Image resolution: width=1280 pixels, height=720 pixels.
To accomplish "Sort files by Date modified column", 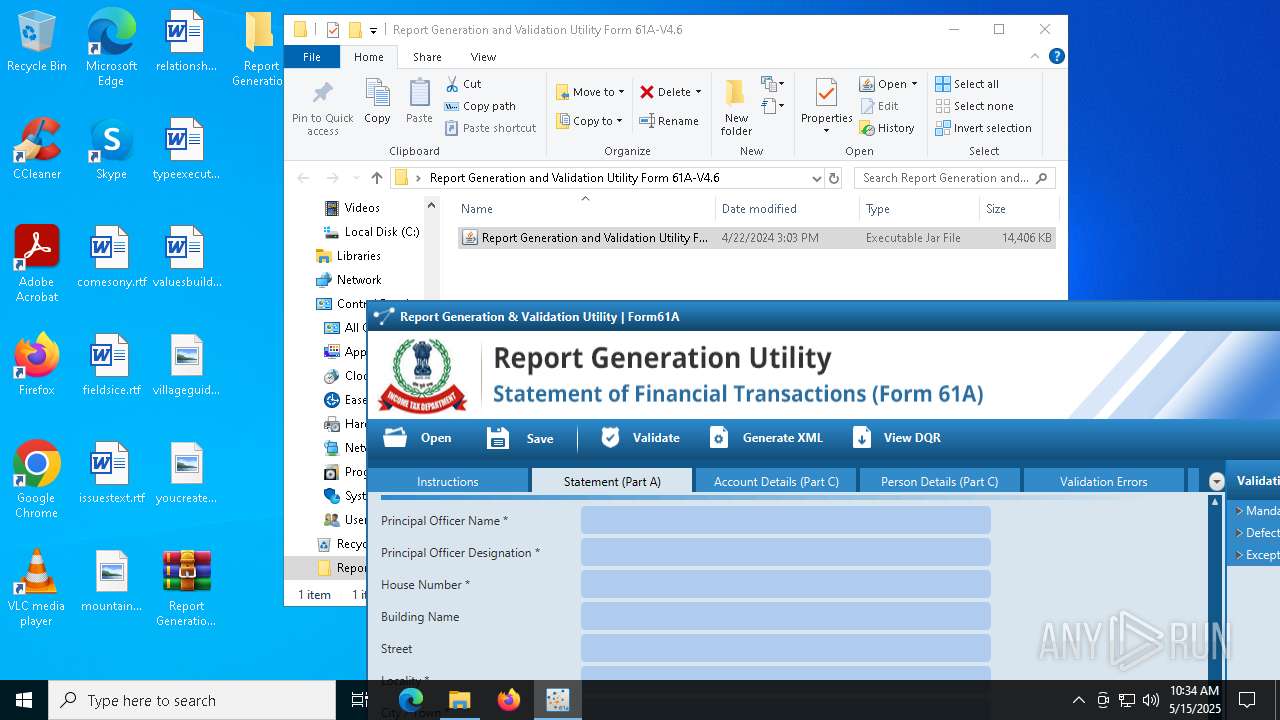I will click(x=788, y=209).
